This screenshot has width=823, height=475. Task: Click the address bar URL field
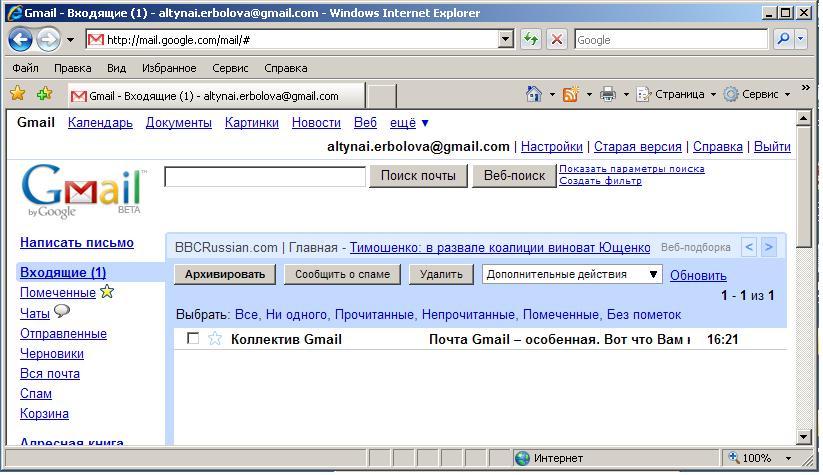(292, 40)
